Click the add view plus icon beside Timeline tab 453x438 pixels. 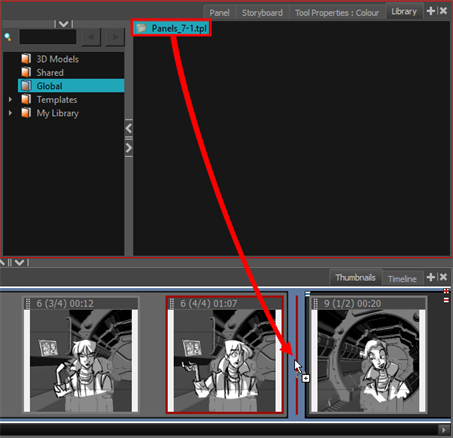pyautogui.click(x=431, y=277)
